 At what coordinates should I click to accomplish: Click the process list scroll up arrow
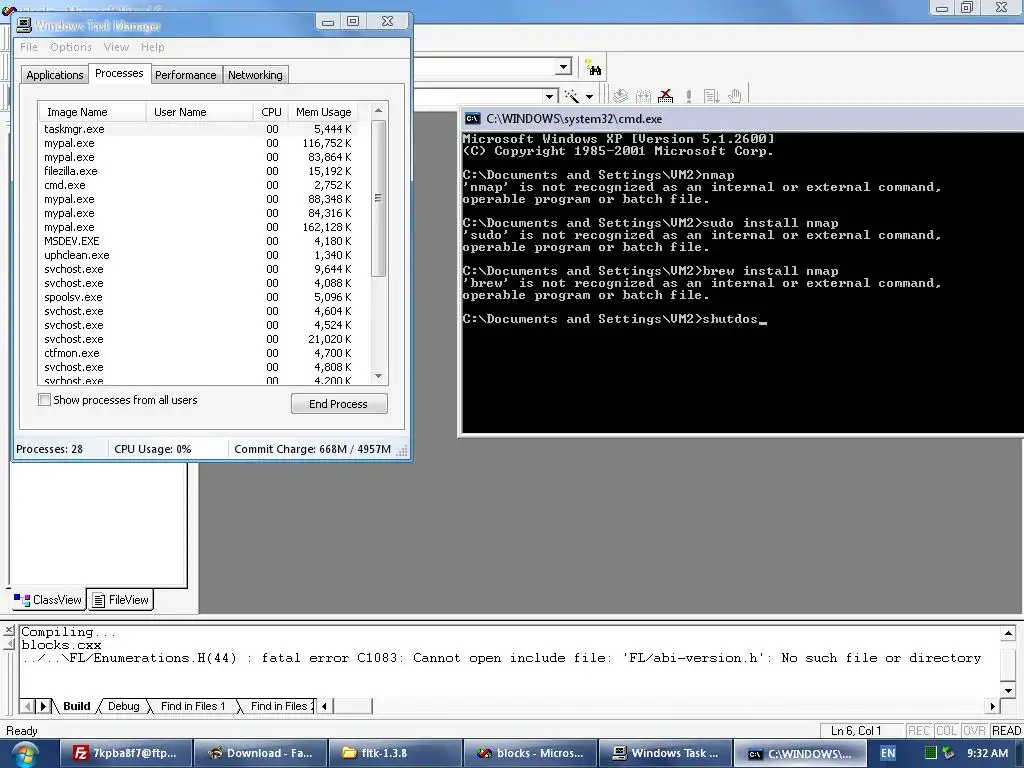[x=378, y=111]
